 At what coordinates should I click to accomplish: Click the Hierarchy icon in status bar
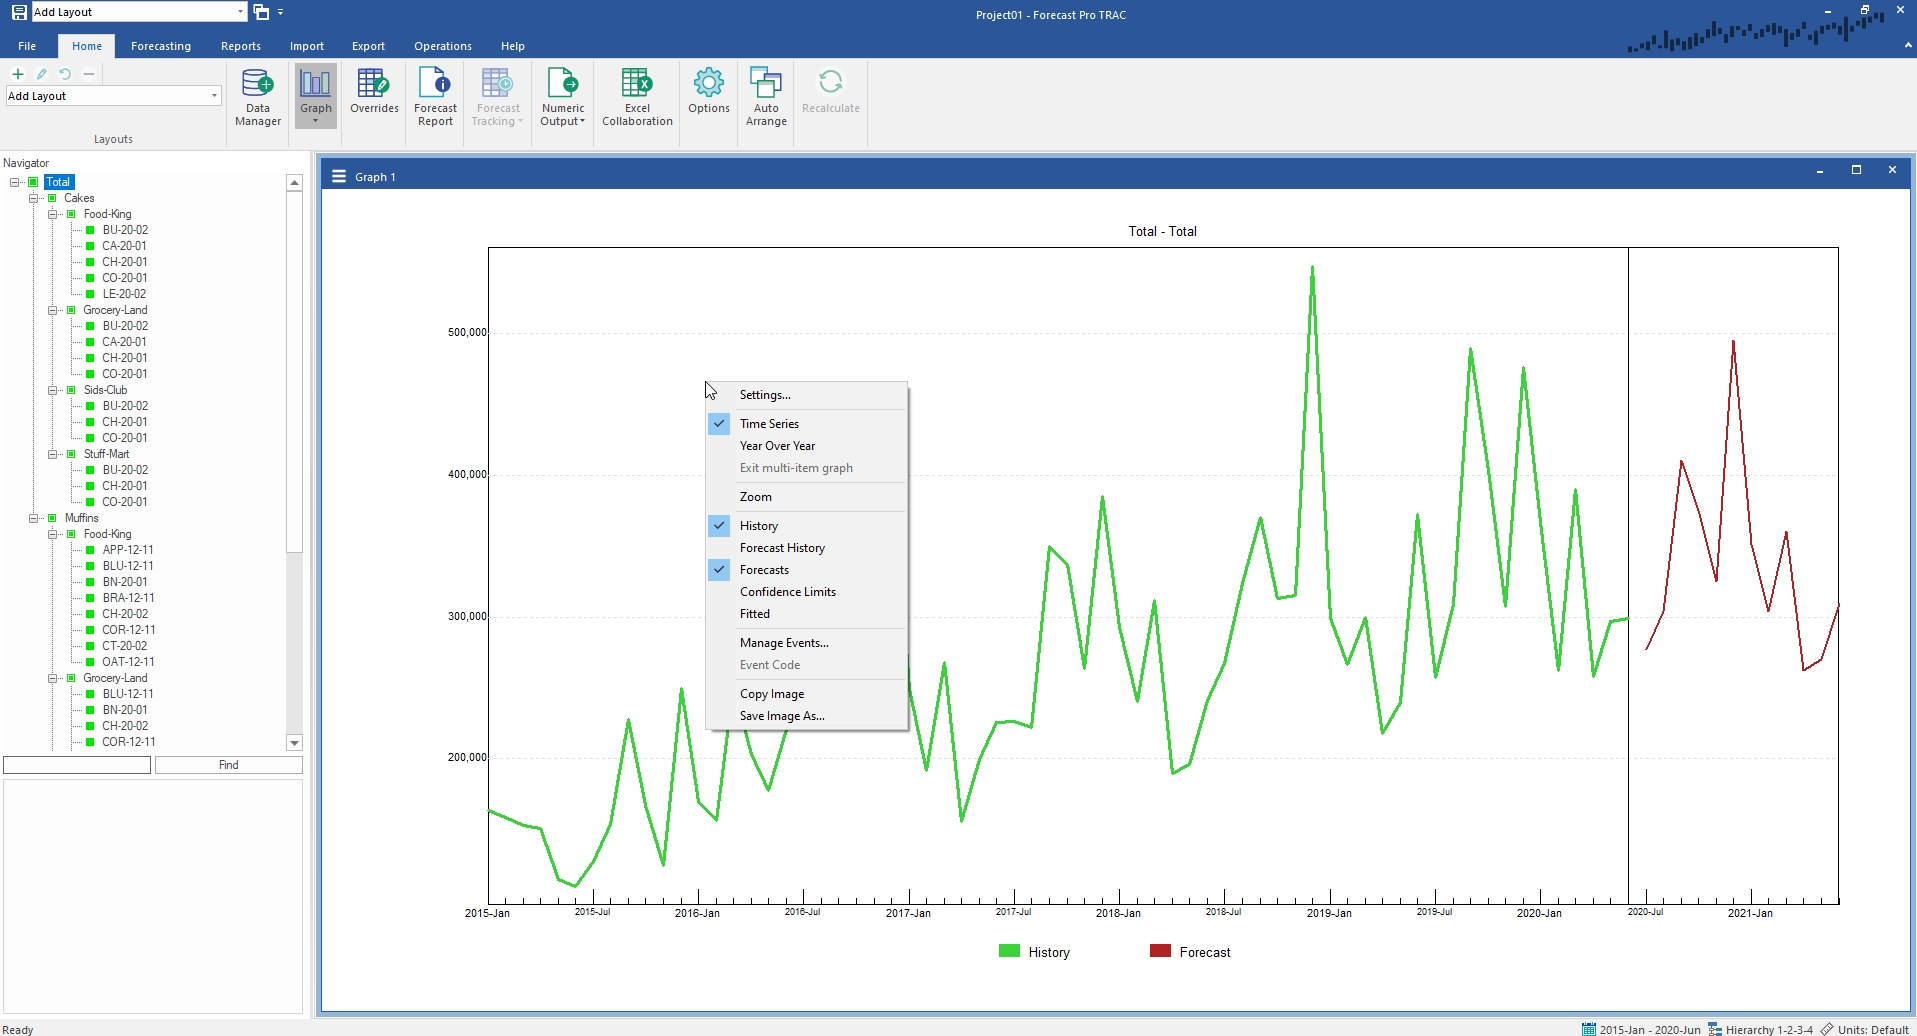pos(1714,1028)
